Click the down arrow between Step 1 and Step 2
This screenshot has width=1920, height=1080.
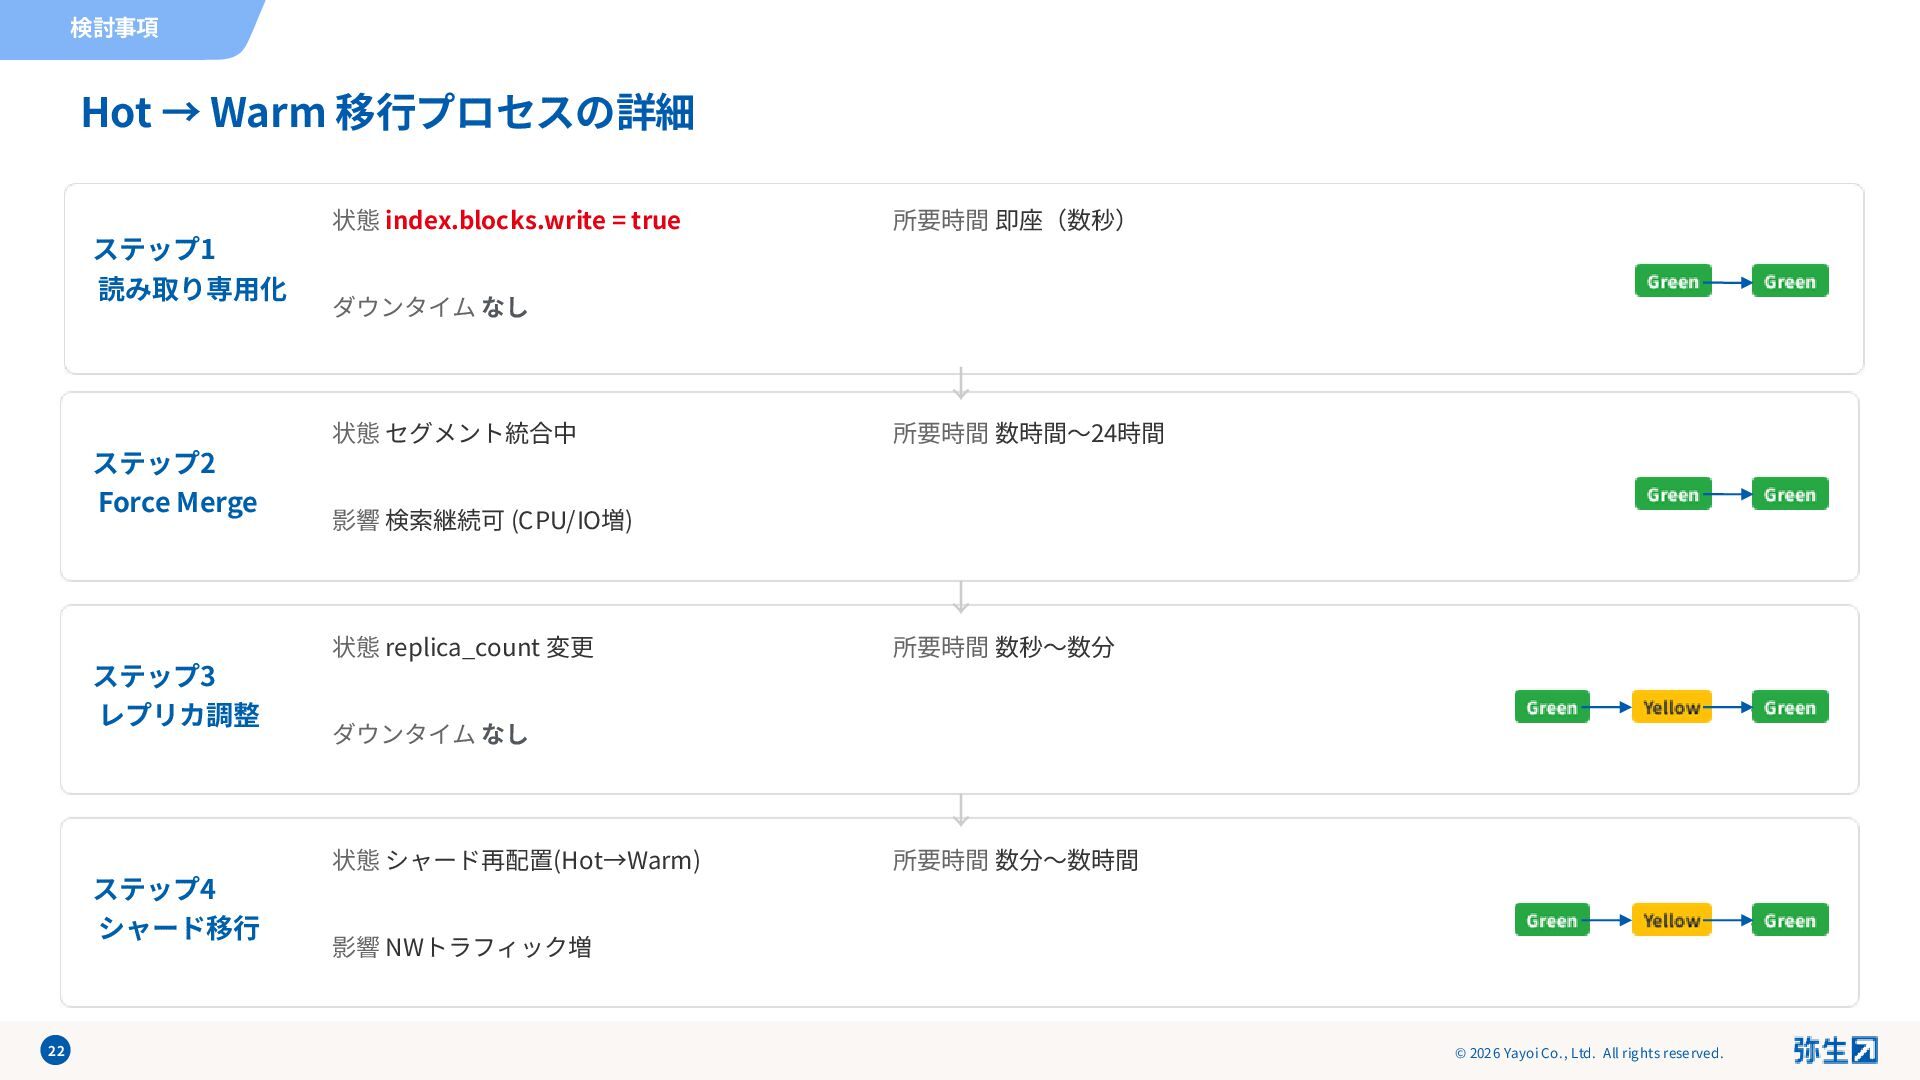[x=961, y=383]
